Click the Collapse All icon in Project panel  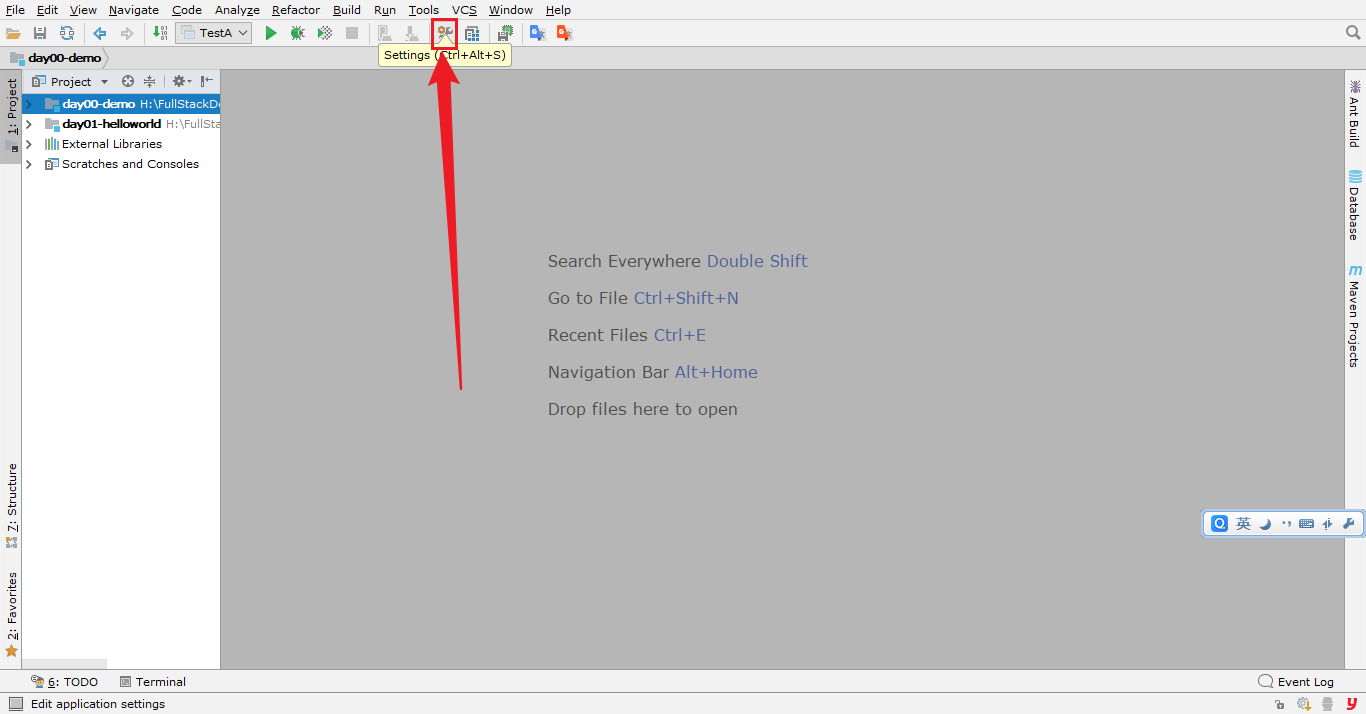click(x=149, y=82)
